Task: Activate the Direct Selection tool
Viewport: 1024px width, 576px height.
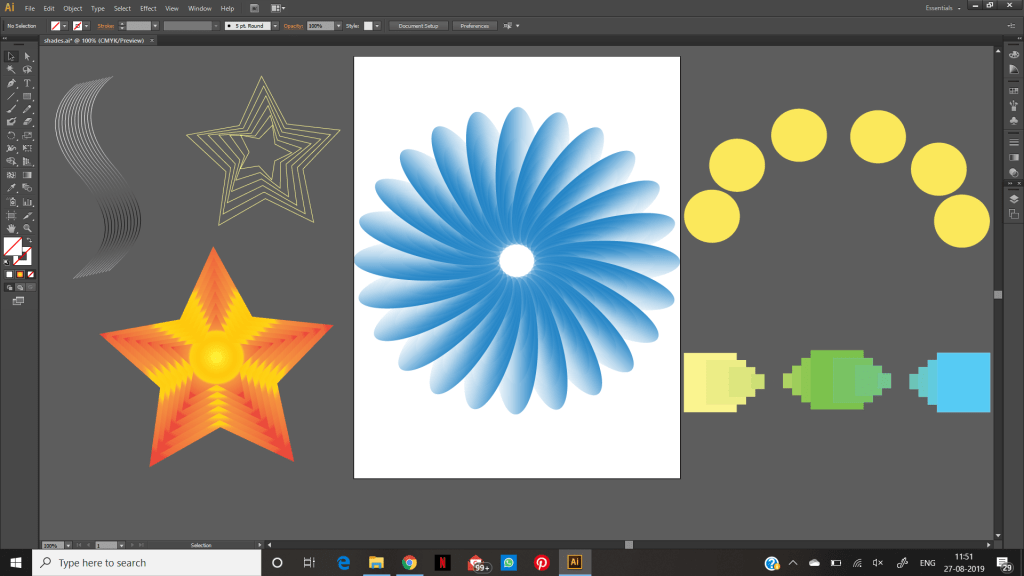Action: tap(28, 57)
